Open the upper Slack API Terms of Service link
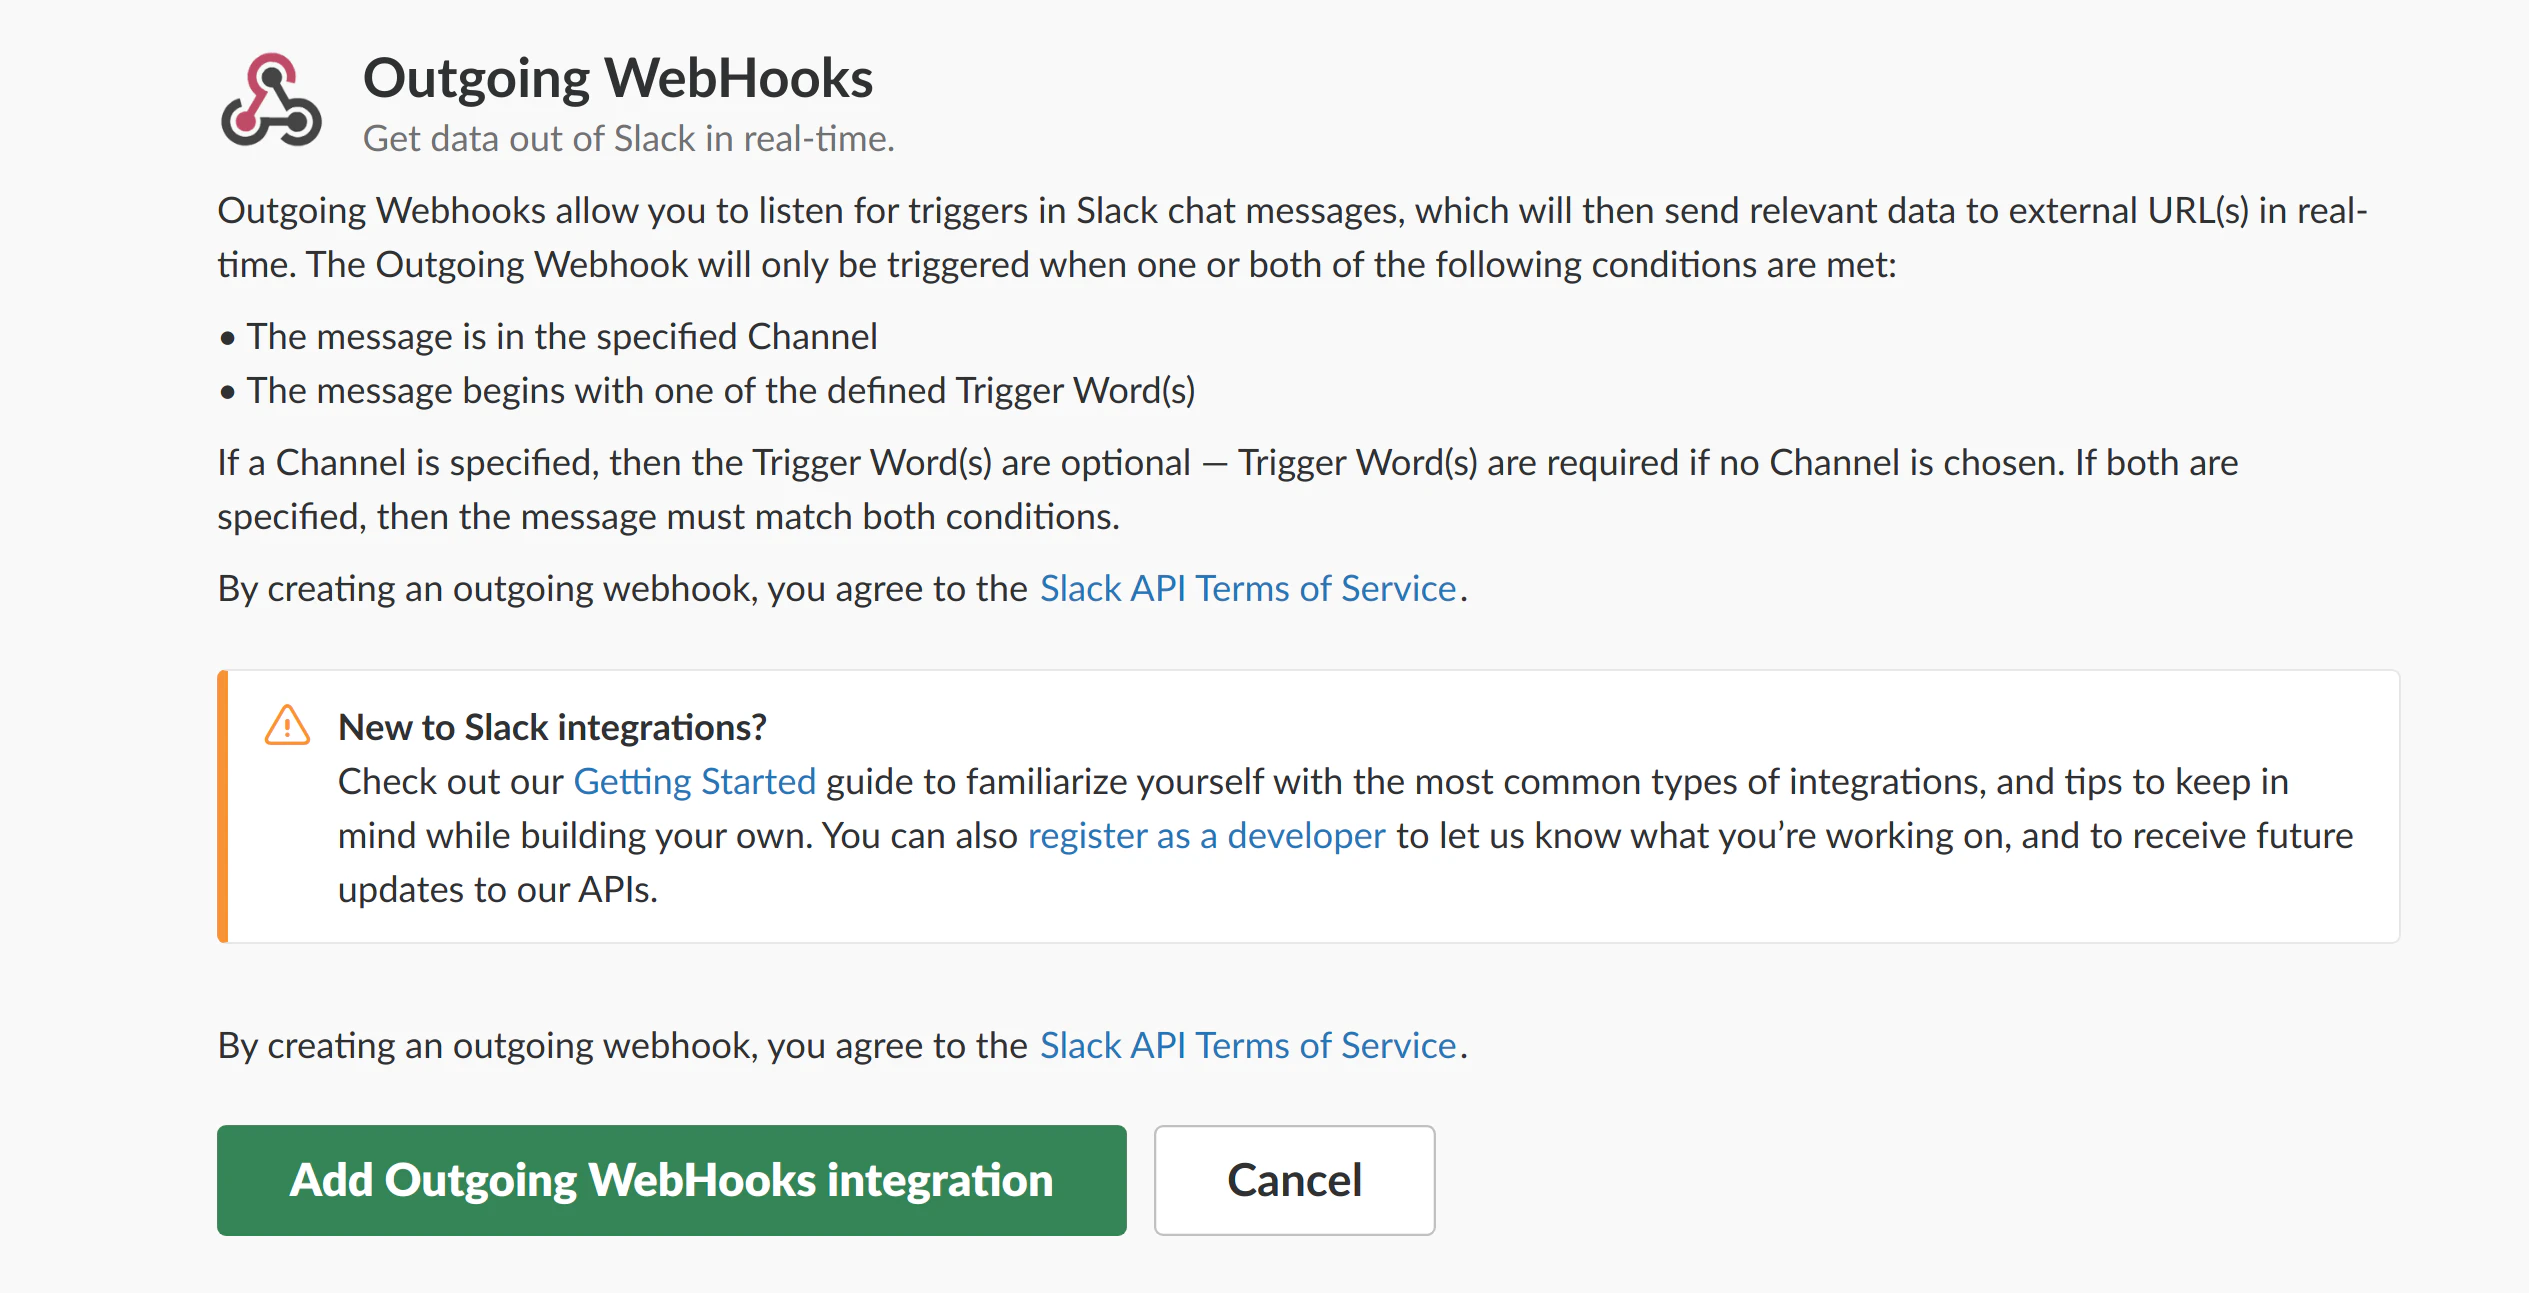 tap(1247, 588)
